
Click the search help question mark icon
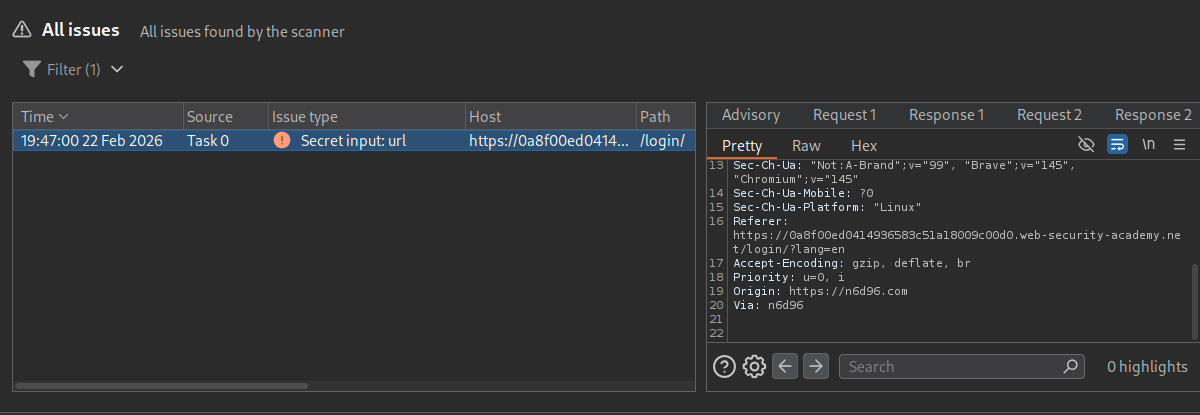(x=724, y=366)
